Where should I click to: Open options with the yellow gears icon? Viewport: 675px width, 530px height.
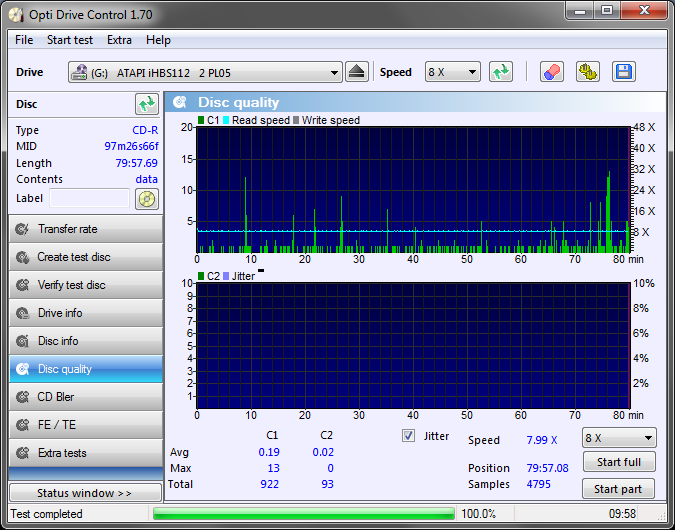[x=588, y=72]
